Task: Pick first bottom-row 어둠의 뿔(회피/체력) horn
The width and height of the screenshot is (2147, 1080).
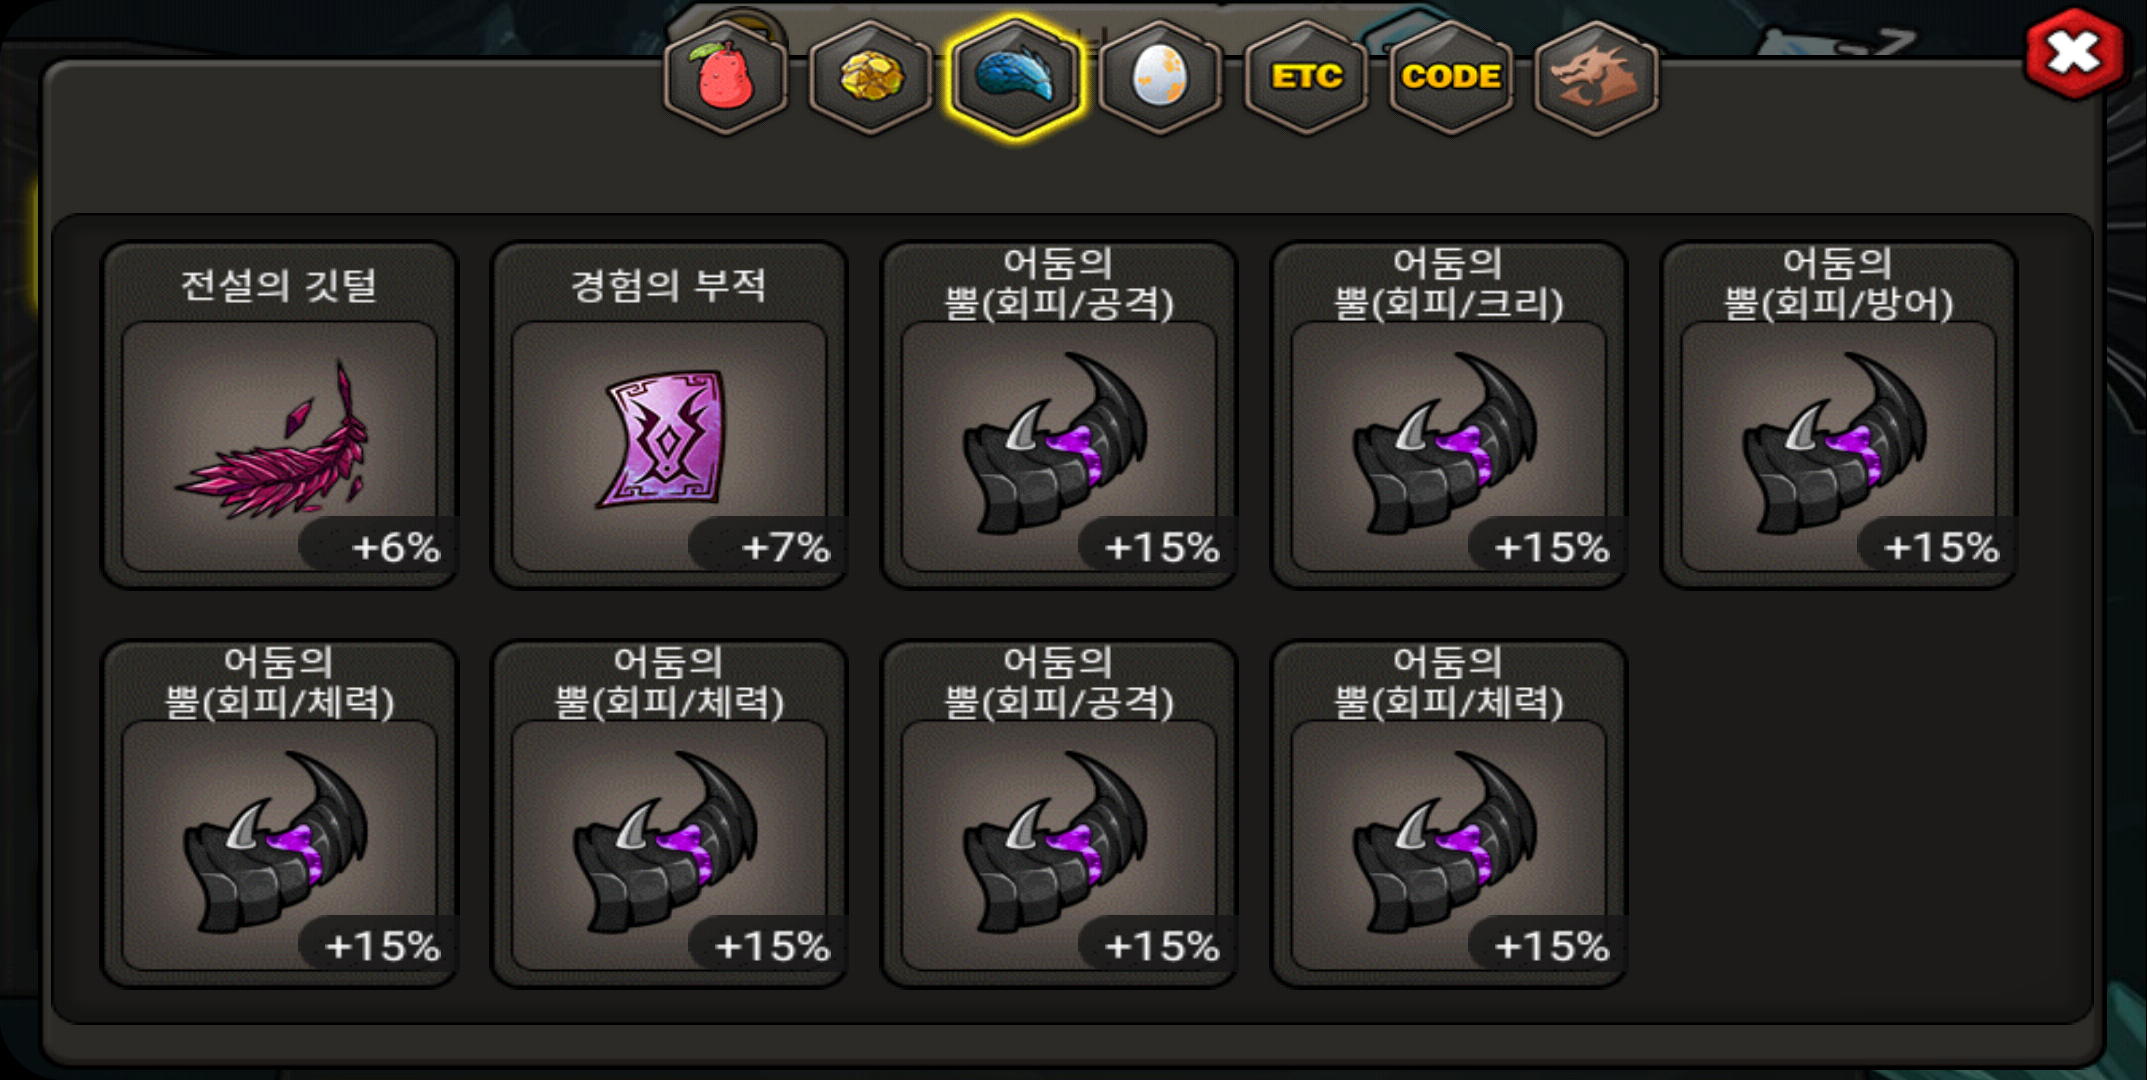Action: pos(280,814)
